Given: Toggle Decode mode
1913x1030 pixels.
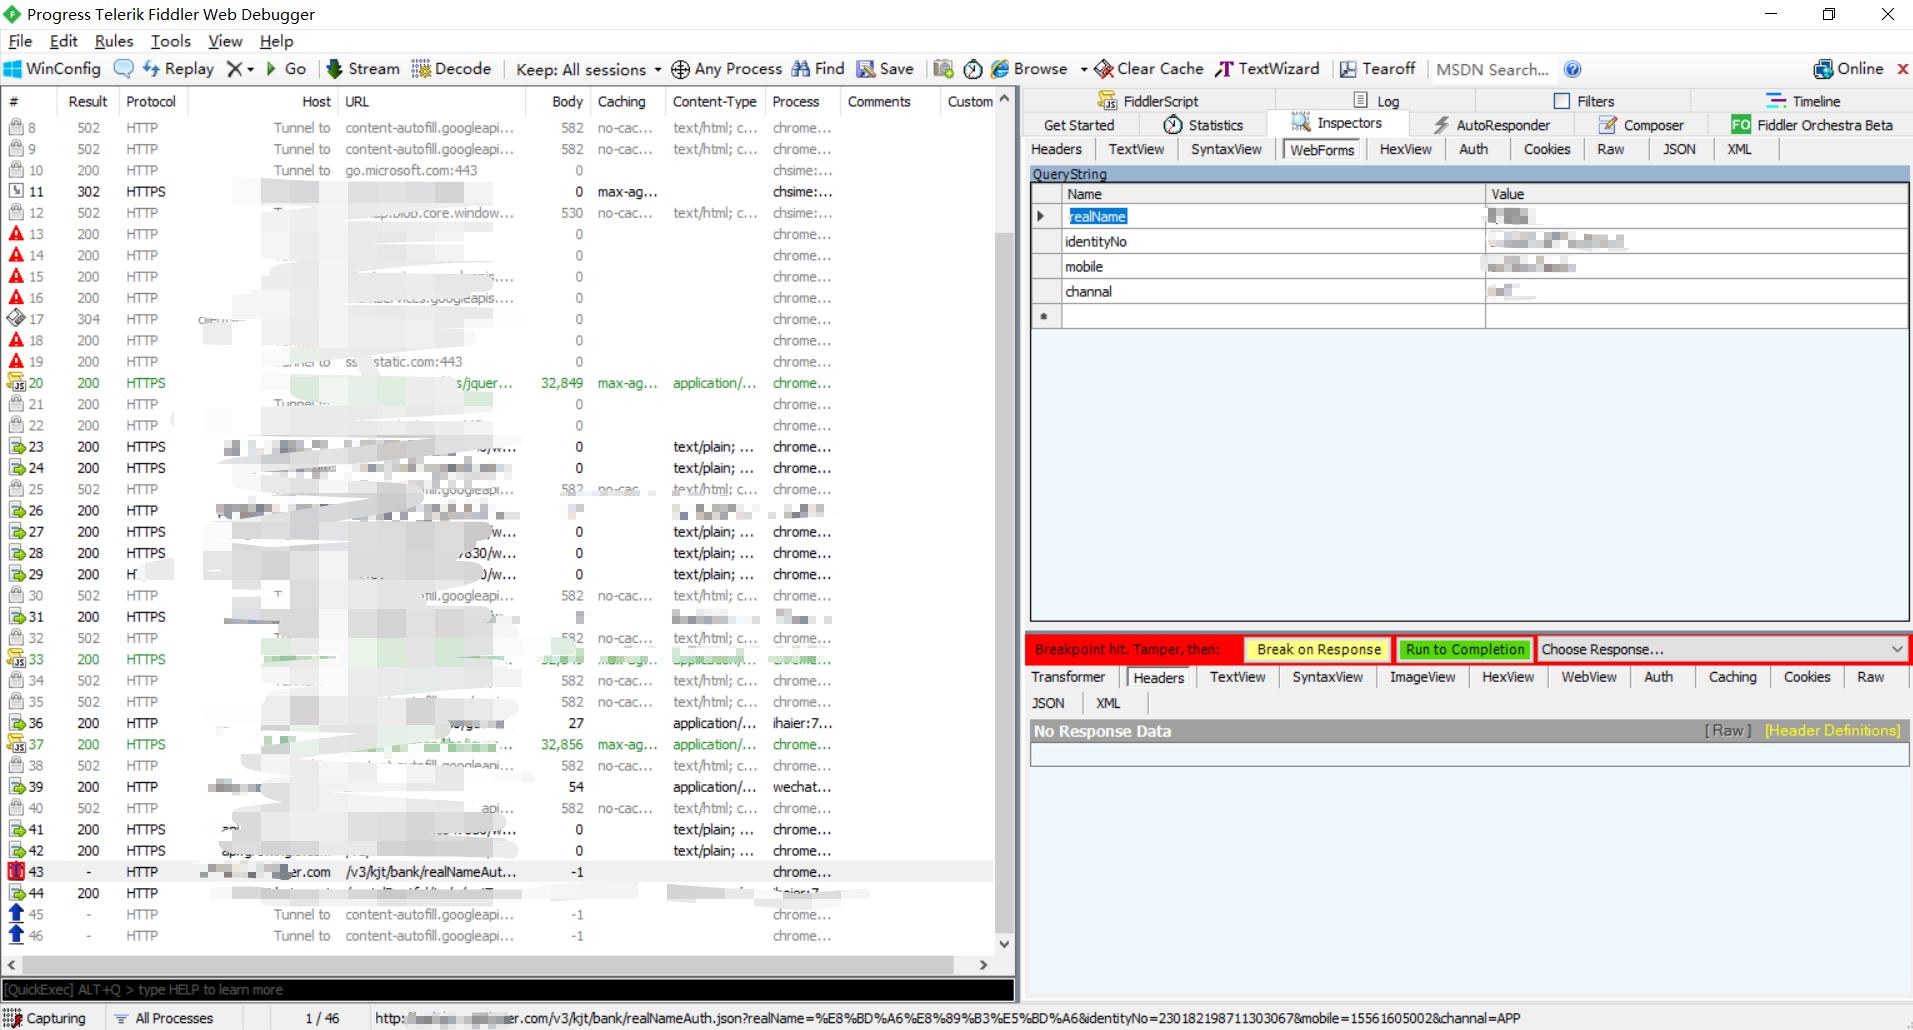Looking at the screenshot, I should pyautogui.click(x=451, y=69).
